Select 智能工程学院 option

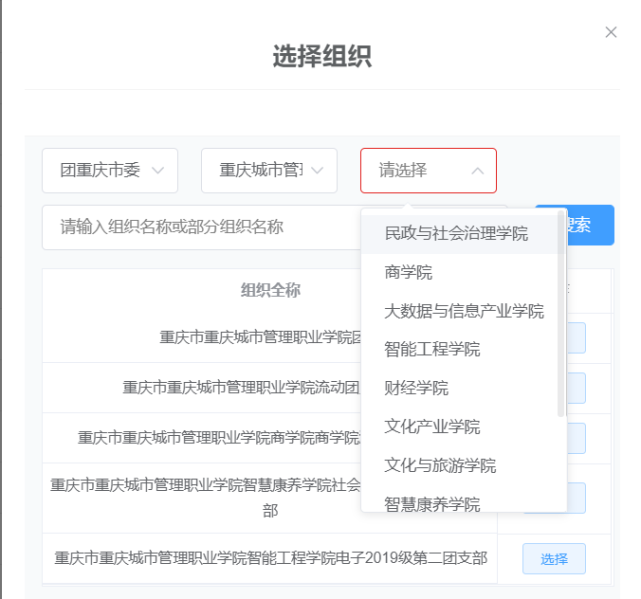[459, 350]
